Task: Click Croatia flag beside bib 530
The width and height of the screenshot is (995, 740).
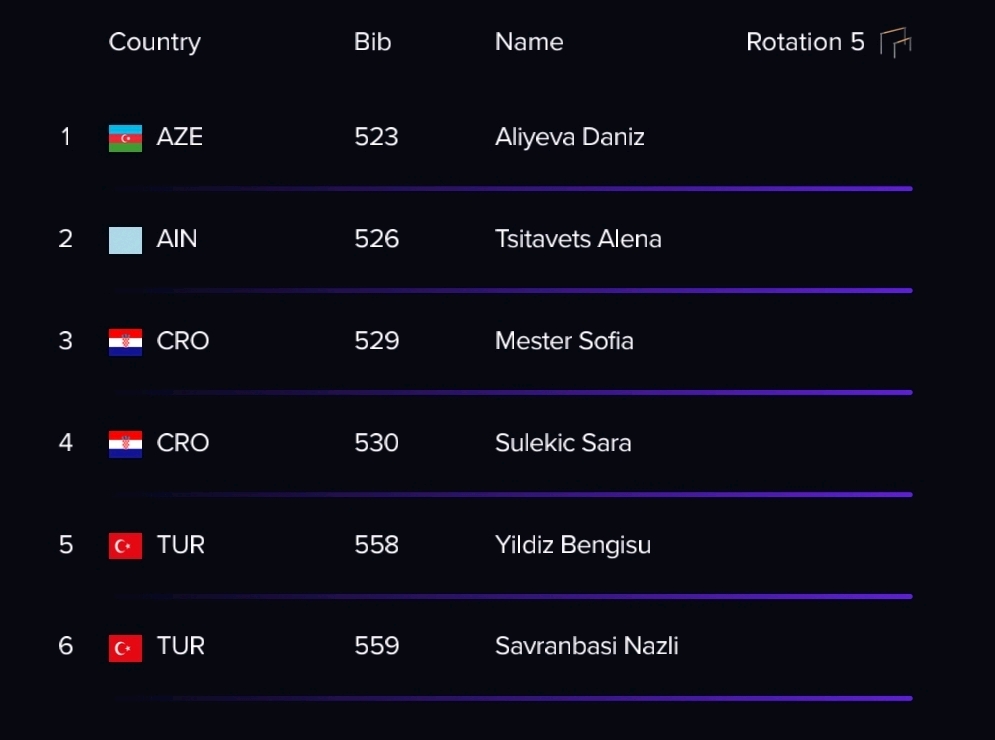Action: pyautogui.click(x=125, y=444)
